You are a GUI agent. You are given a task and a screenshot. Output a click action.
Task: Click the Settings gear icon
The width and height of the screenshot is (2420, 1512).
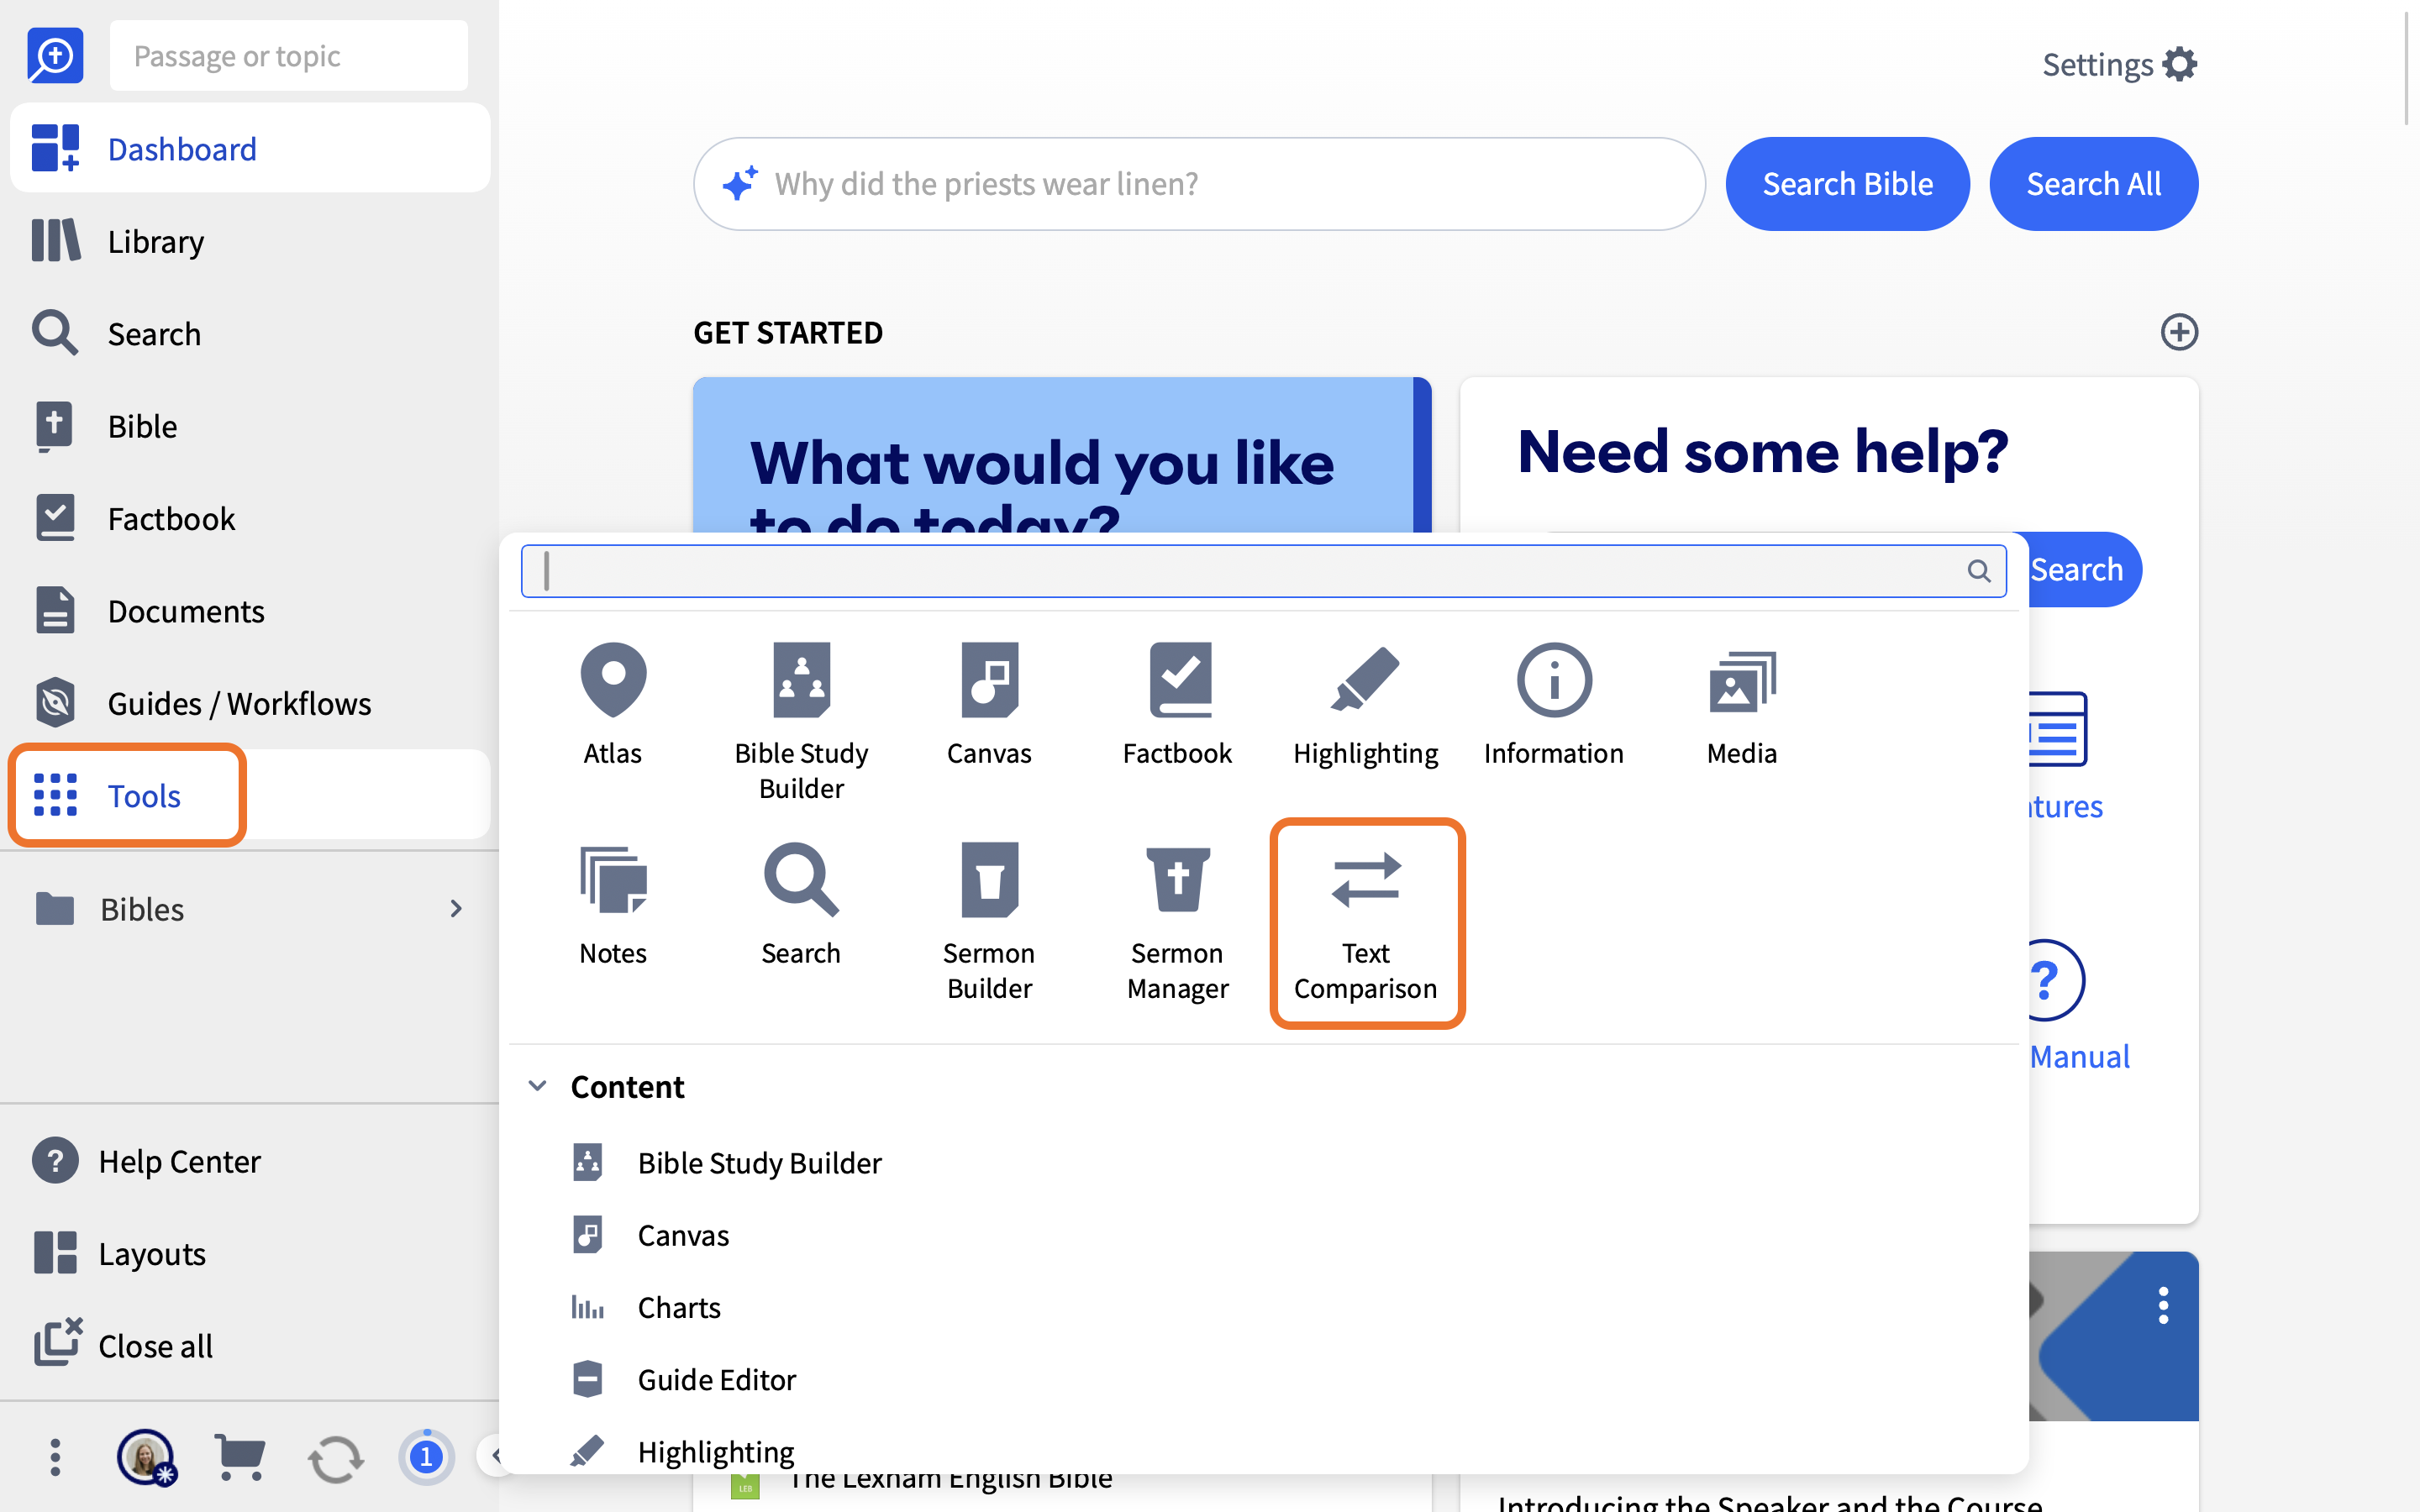click(2179, 64)
